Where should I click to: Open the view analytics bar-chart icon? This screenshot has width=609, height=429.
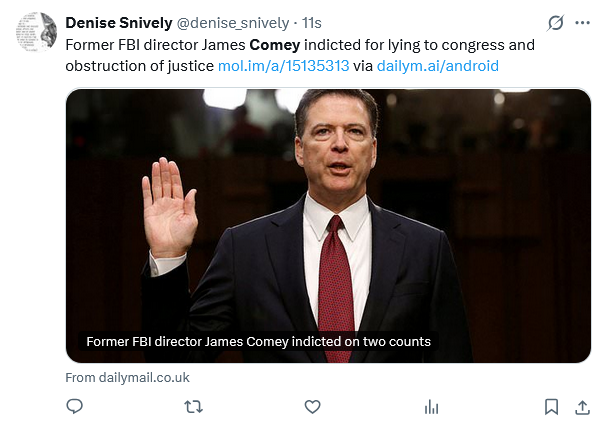point(431,406)
